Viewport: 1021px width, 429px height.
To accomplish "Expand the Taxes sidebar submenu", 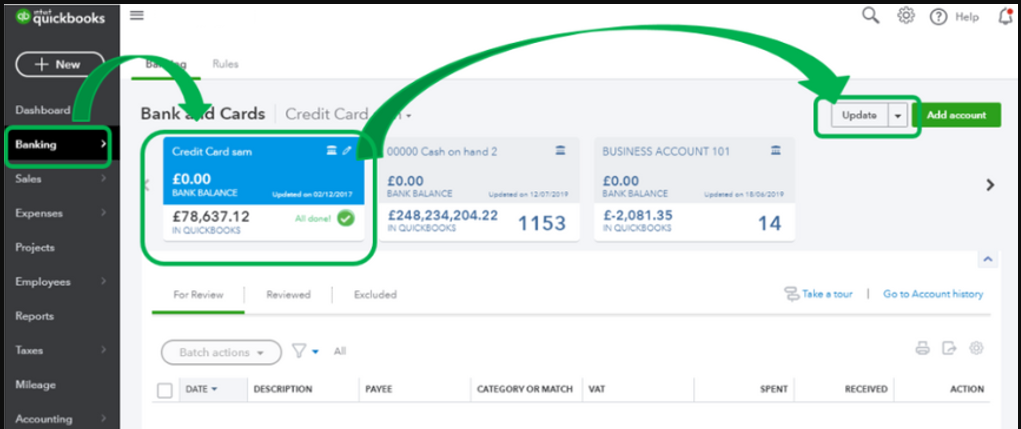I will (104, 350).
